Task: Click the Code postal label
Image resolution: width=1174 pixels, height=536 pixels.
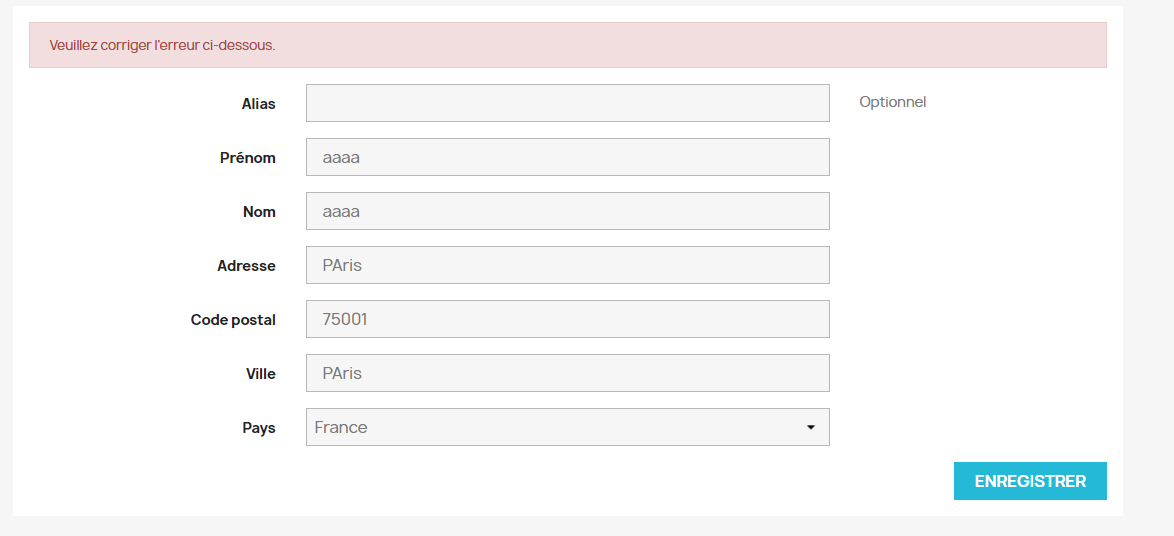Action: point(233,320)
